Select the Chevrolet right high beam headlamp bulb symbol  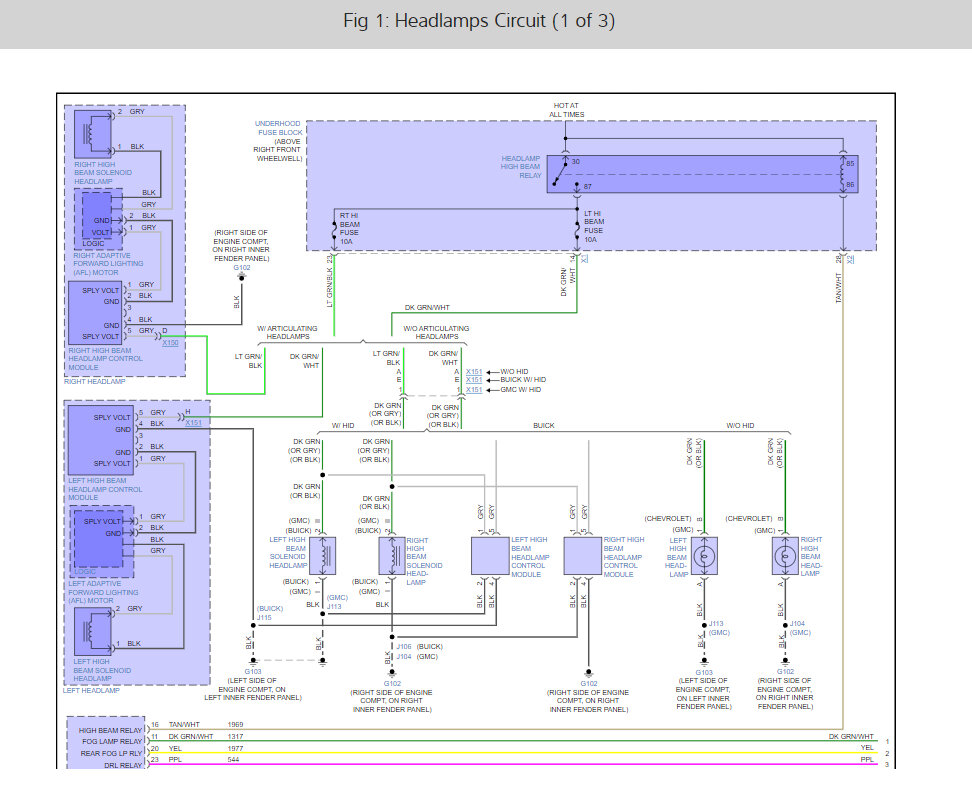click(785, 556)
